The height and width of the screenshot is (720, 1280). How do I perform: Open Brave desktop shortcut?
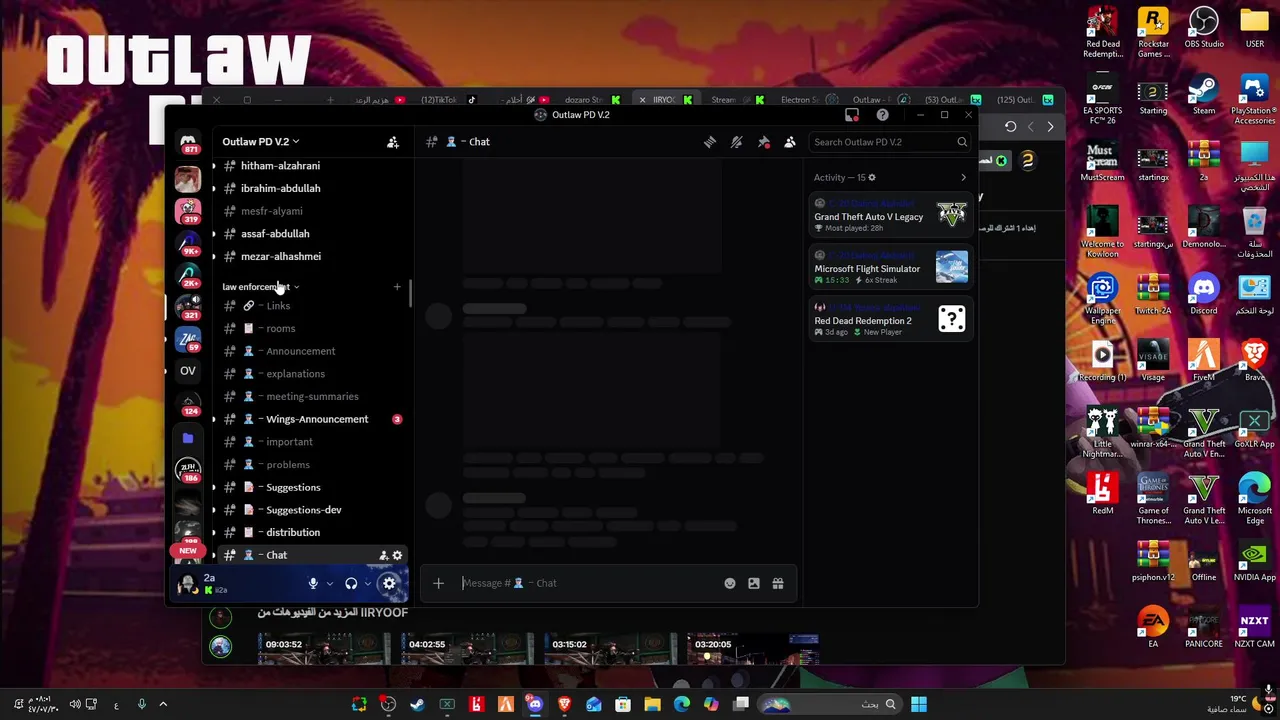pos(1254,360)
